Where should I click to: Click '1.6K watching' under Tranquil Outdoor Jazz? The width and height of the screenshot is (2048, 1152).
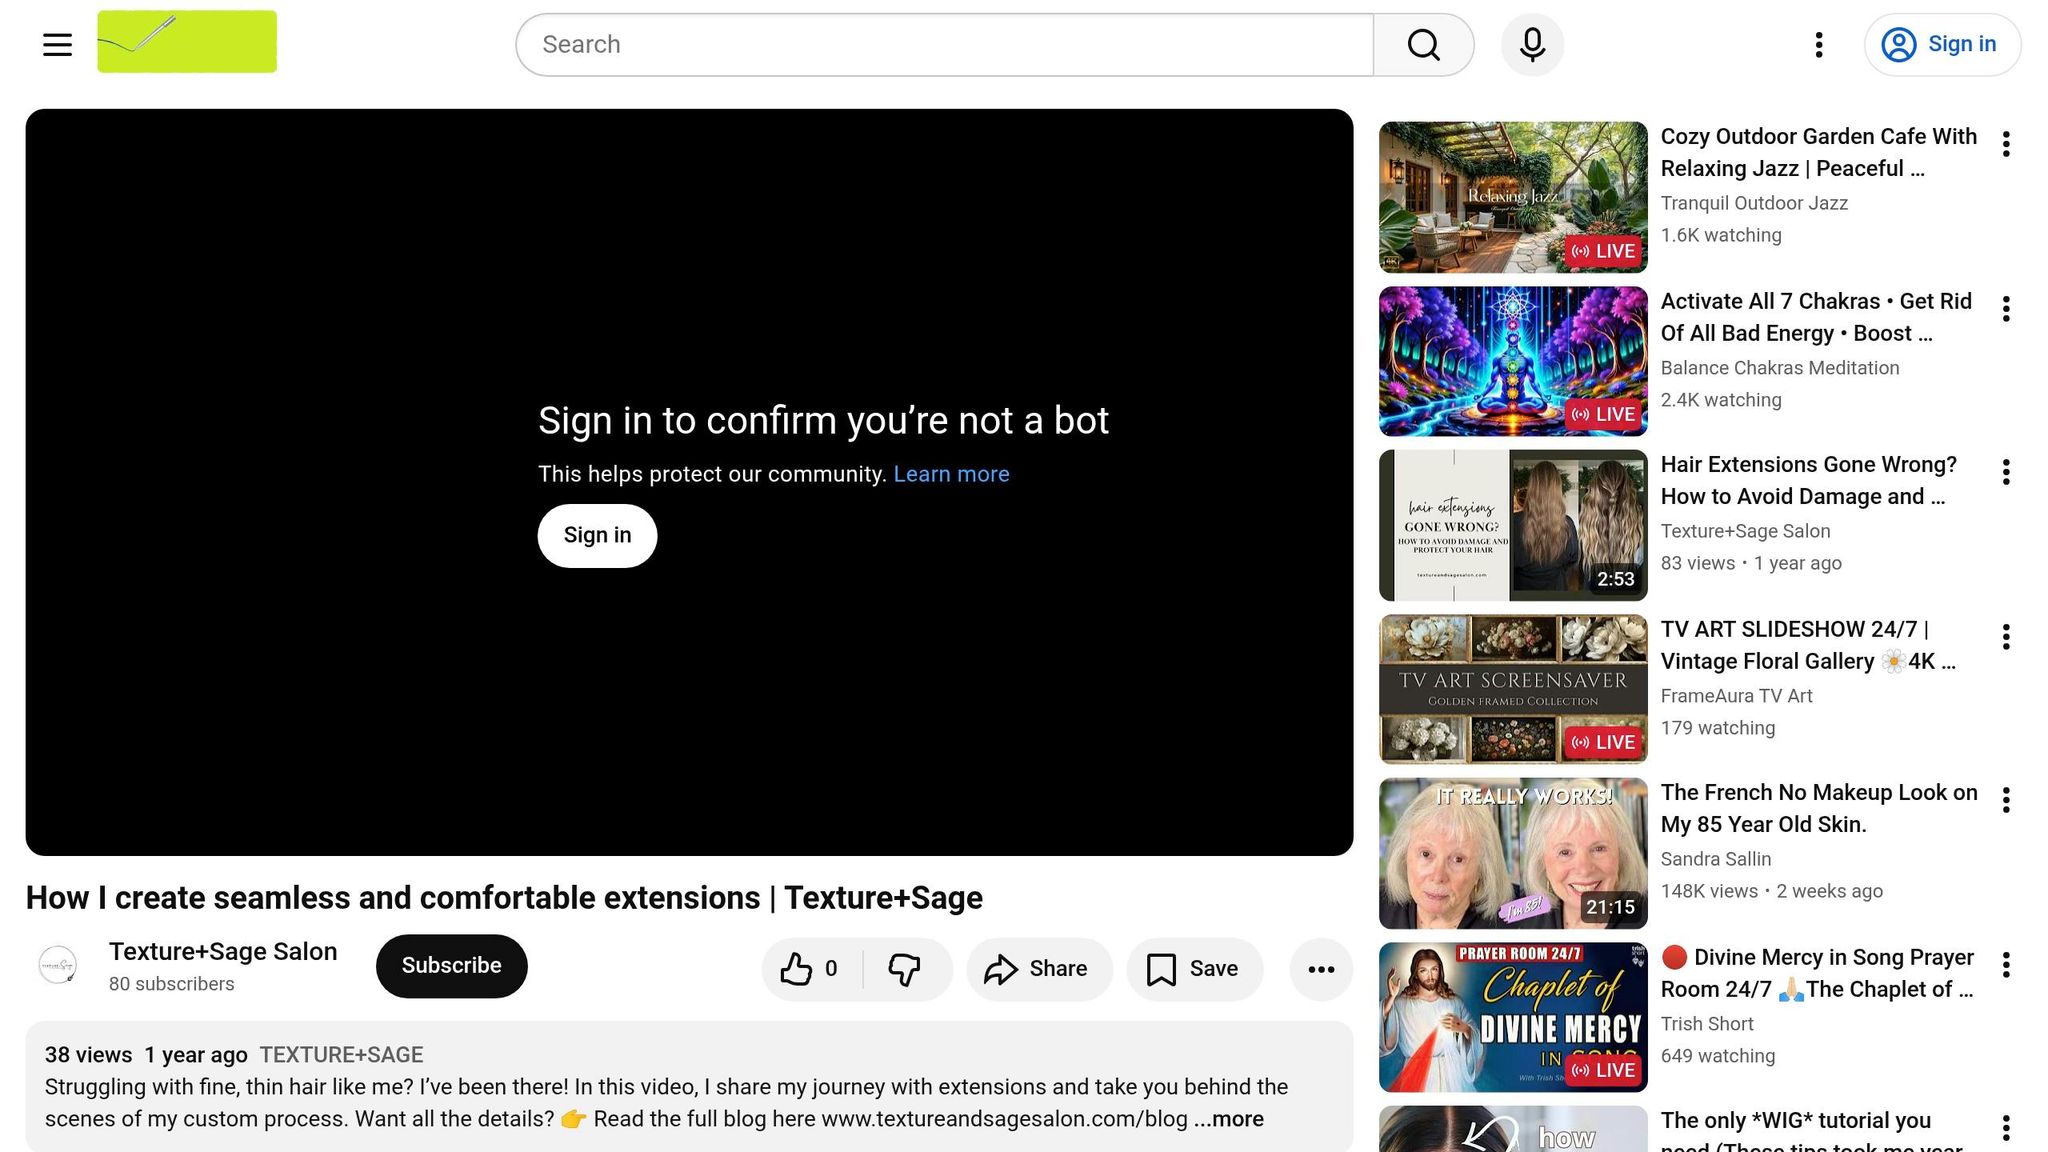tap(1721, 235)
